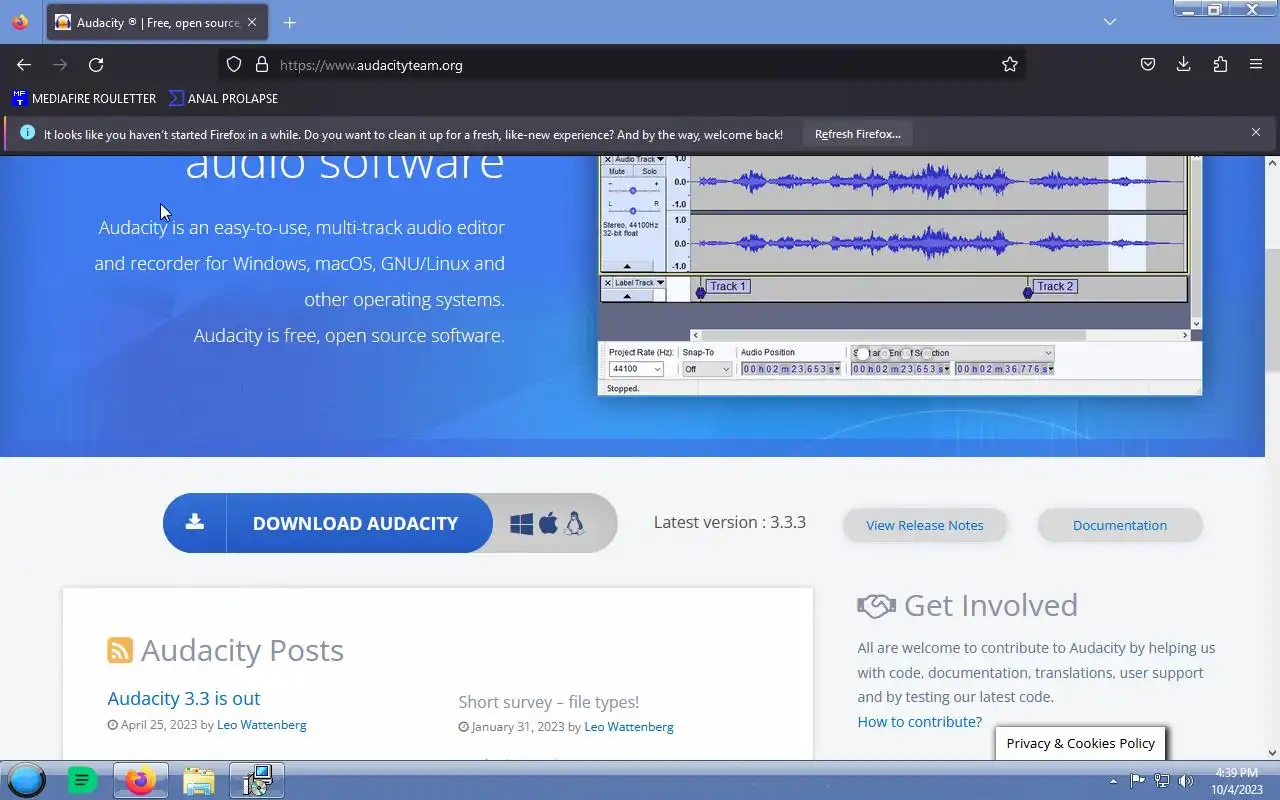Click the orange RSS feed icon
The width and height of the screenshot is (1280, 800).
120,650
